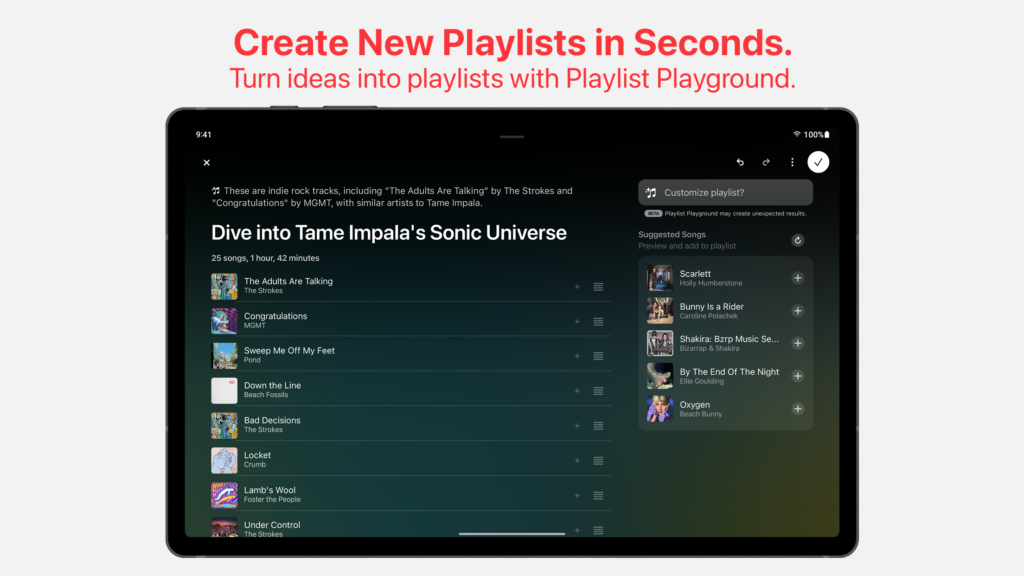1024x576 pixels.
Task: Confirm playlist with the checkmark button
Action: pyautogui.click(x=818, y=162)
